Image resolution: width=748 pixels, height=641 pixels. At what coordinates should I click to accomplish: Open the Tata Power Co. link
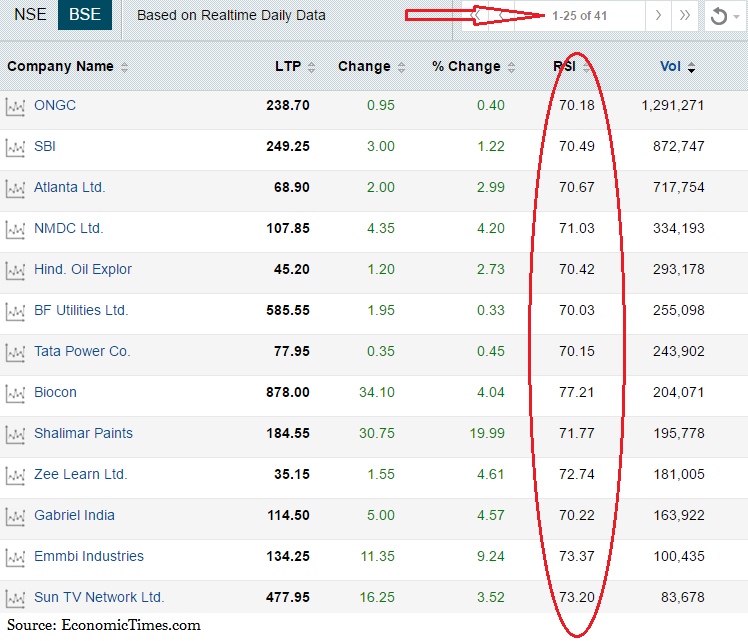coord(82,351)
